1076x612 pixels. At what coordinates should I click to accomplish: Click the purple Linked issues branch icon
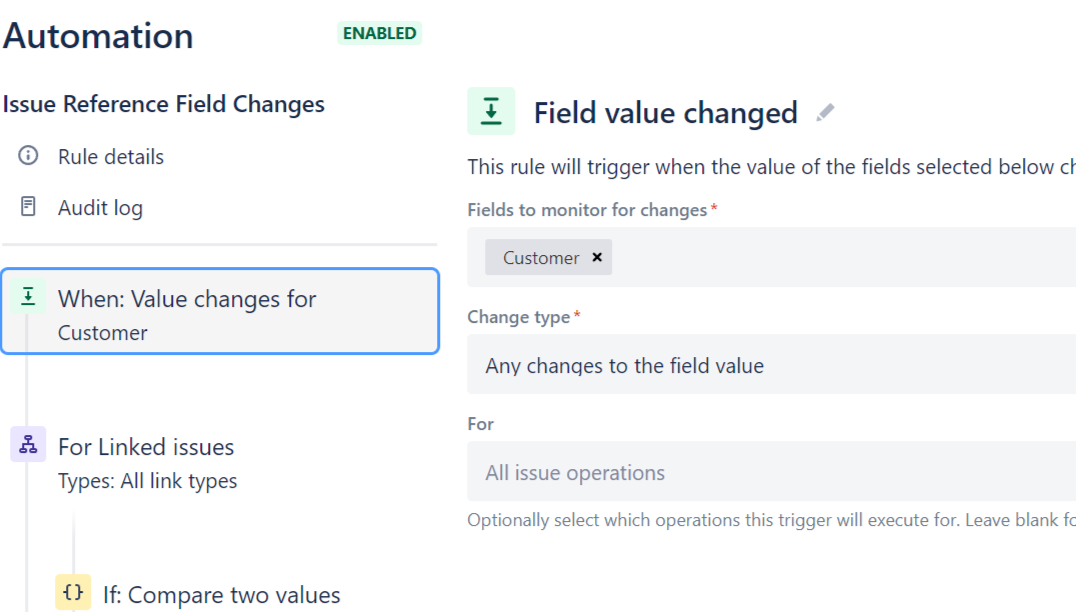coord(28,445)
